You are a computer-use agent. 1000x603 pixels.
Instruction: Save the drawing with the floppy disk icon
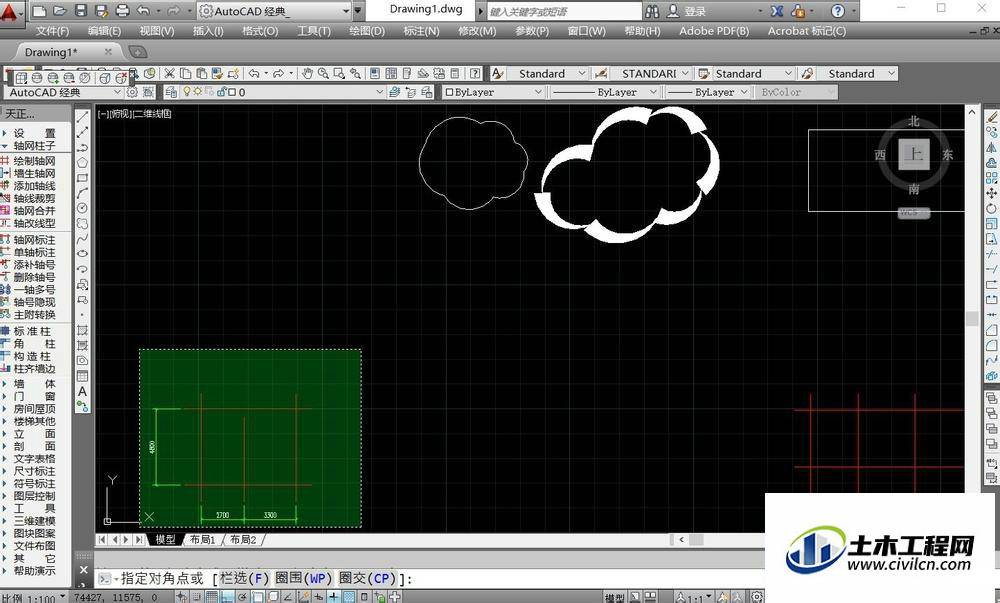[80, 11]
